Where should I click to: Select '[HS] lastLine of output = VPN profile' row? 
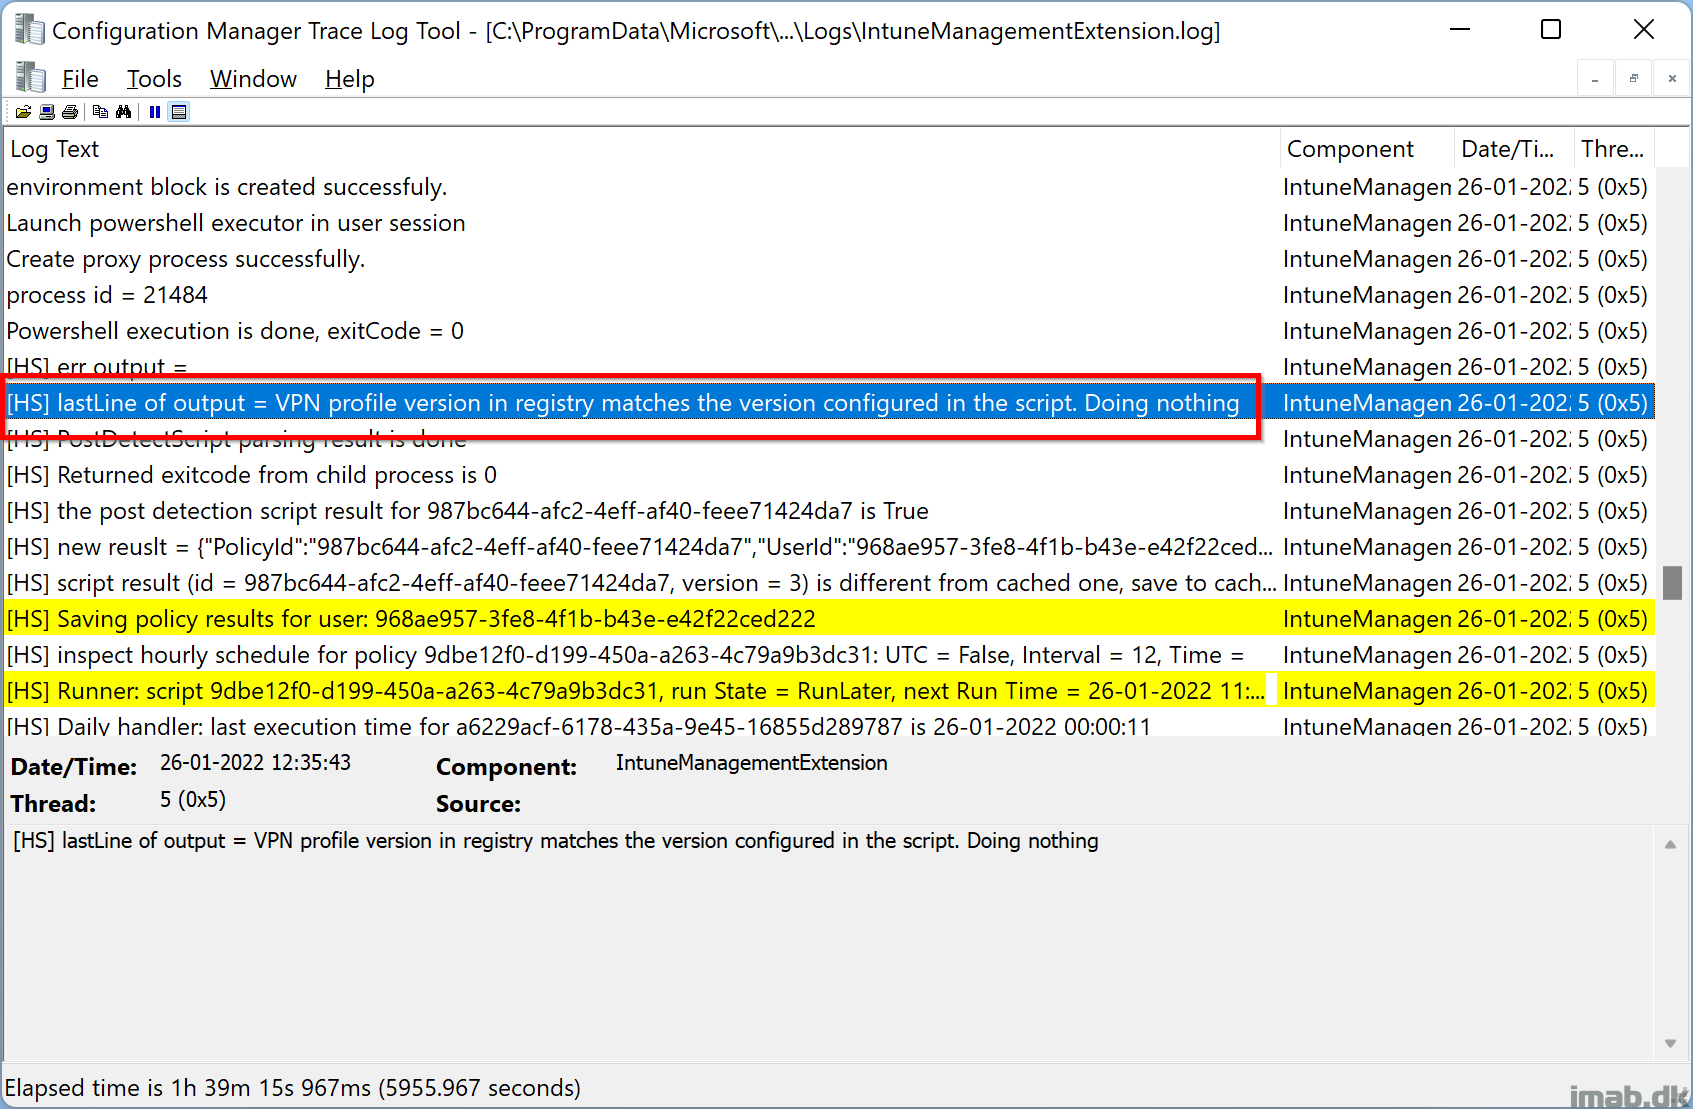[829, 403]
